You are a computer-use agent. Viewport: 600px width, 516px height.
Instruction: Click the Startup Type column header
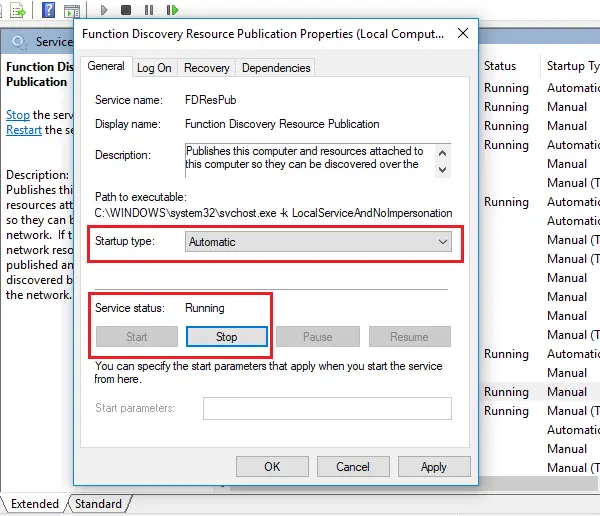[x=573, y=66]
